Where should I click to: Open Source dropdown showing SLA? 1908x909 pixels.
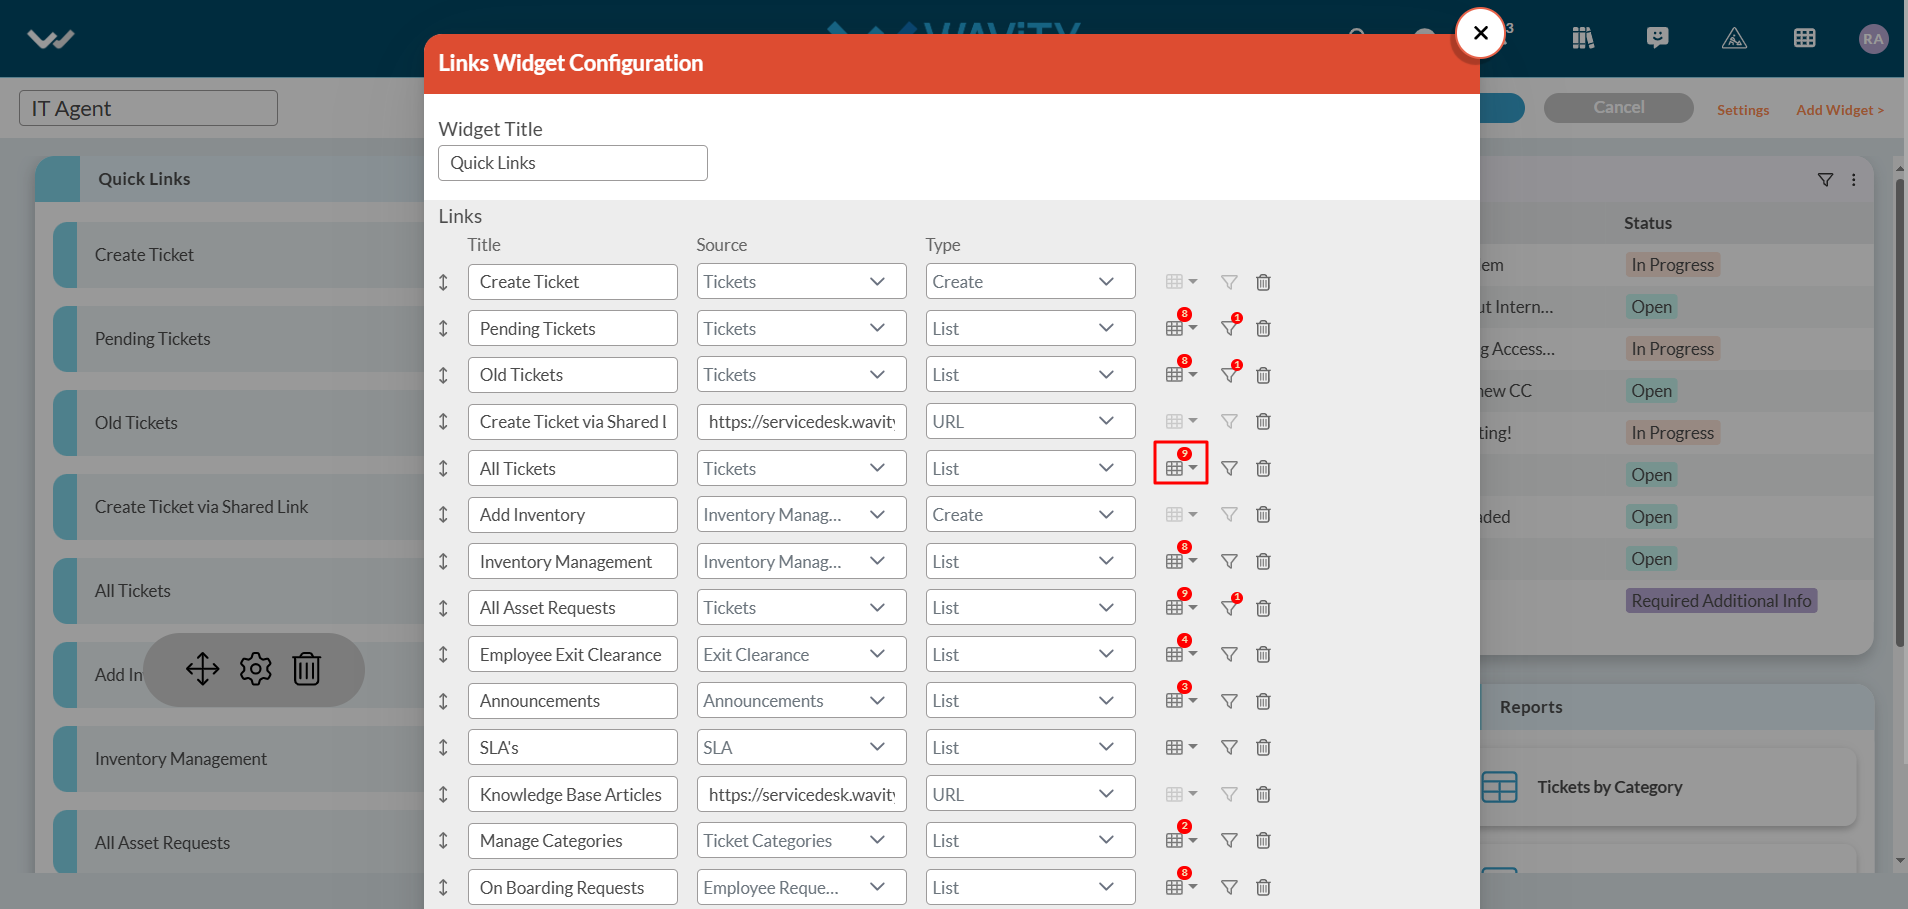(x=801, y=747)
